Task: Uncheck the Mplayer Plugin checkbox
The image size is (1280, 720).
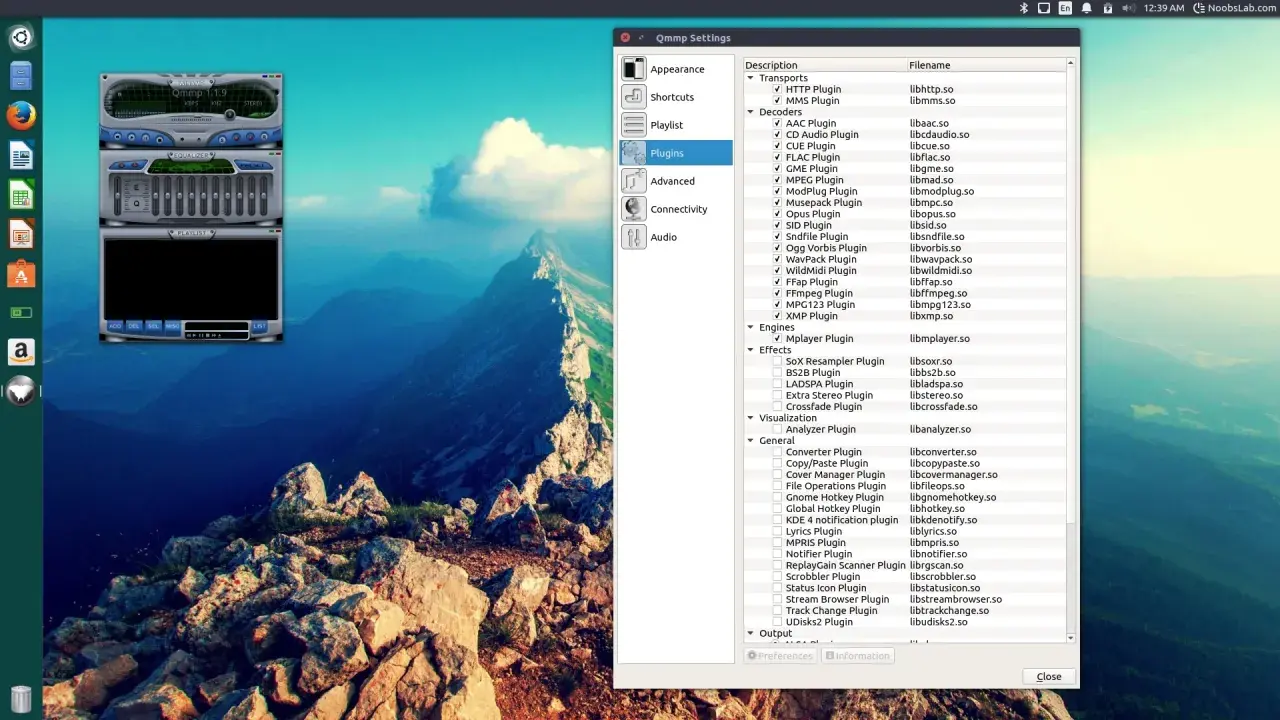Action: (777, 339)
